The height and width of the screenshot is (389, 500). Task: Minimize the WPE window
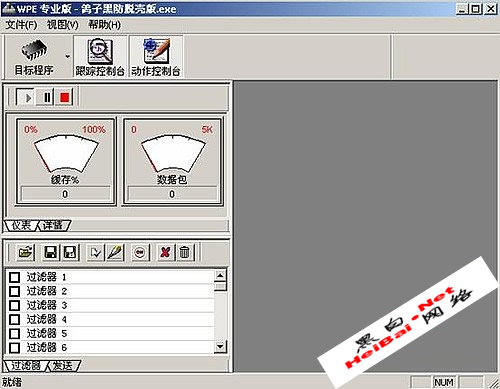coord(462,9)
